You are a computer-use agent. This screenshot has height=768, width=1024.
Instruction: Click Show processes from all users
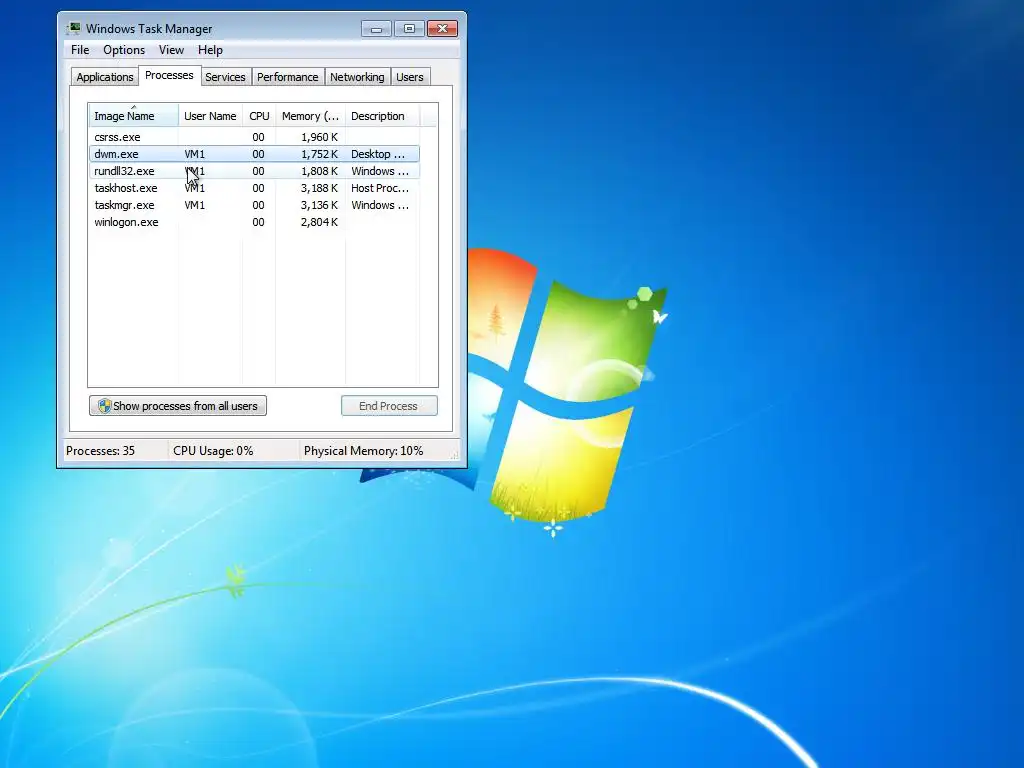tap(178, 406)
